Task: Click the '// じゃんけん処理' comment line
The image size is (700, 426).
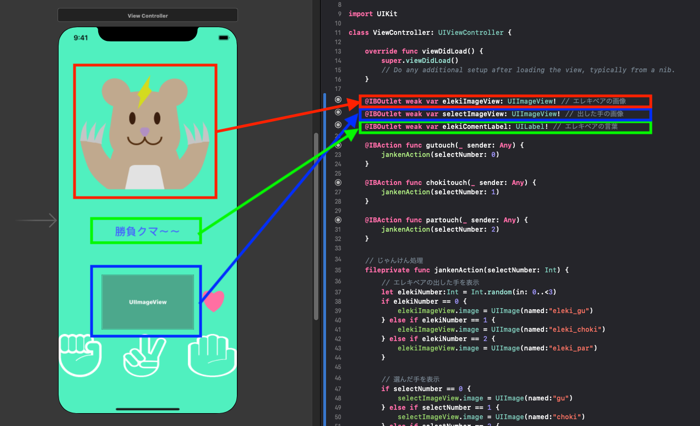Action: (394, 261)
